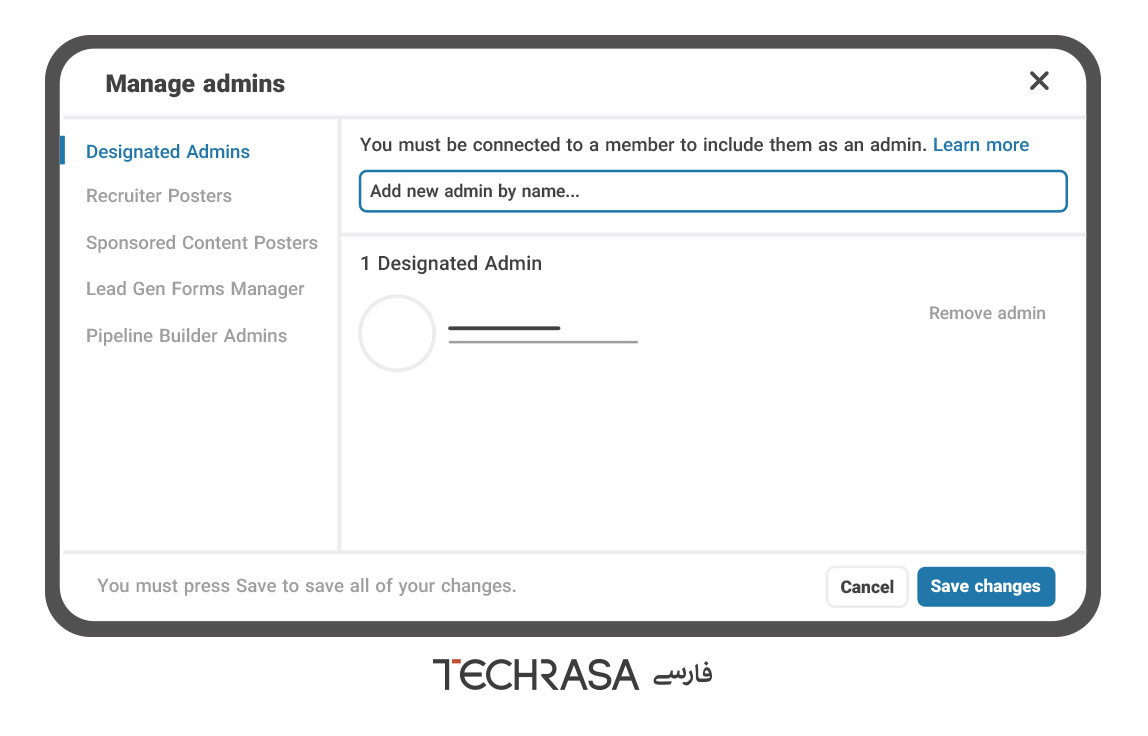Image resolution: width=1148 pixels, height=736 pixels.
Task: Click the 1 Designated Admin heading
Action: (451, 264)
